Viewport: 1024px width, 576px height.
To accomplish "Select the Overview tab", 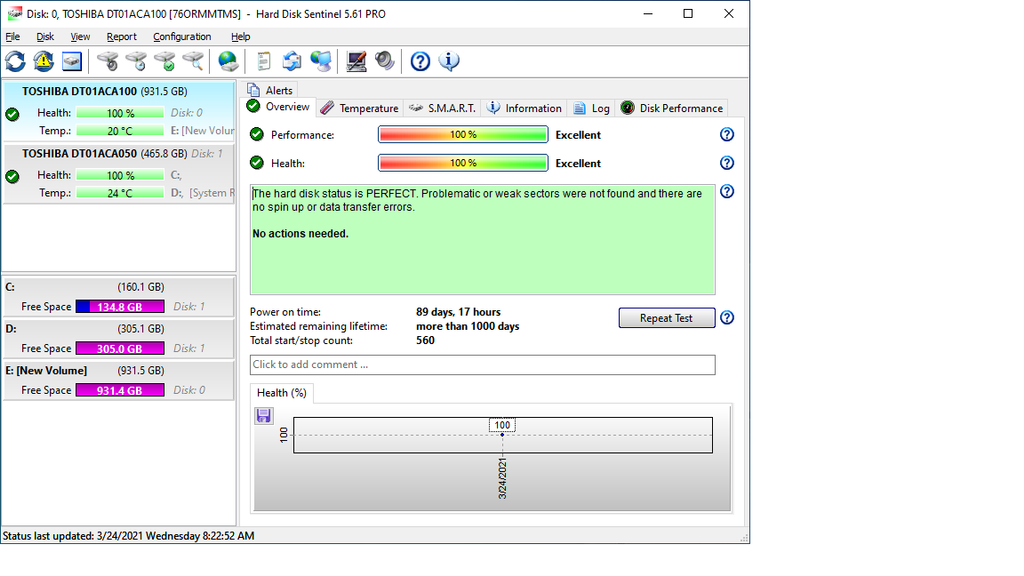I will coord(280,107).
